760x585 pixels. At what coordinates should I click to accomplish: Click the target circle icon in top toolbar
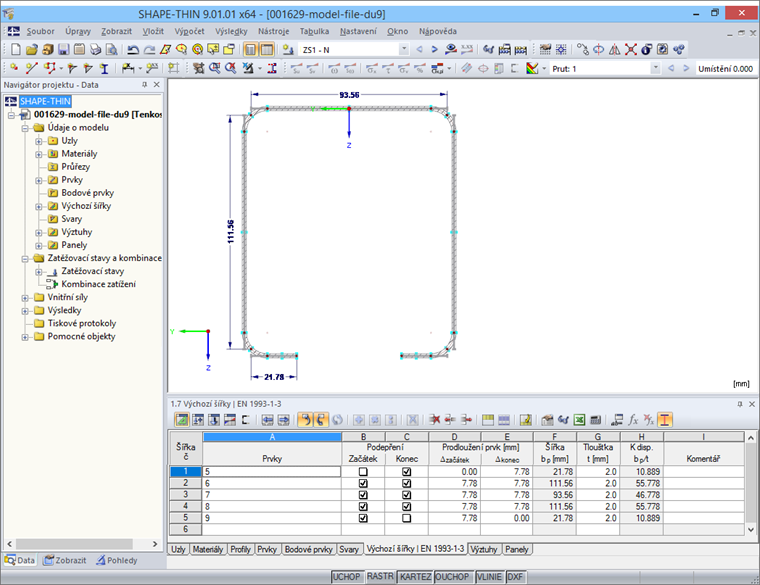[197, 49]
